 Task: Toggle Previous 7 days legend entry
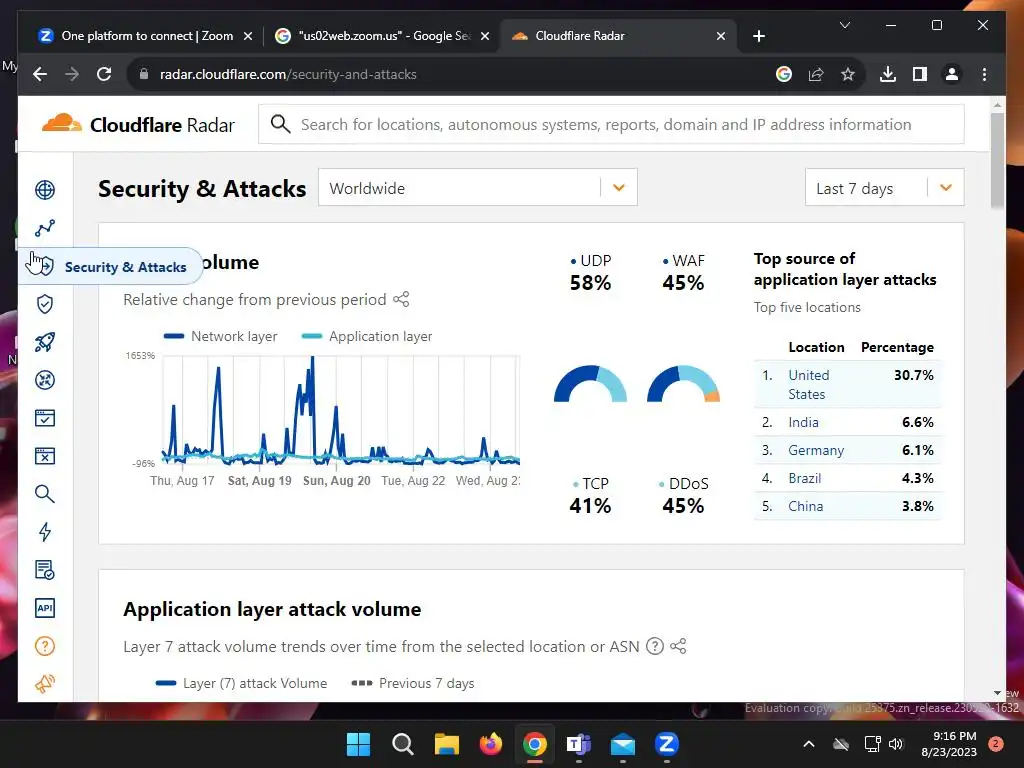413,683
